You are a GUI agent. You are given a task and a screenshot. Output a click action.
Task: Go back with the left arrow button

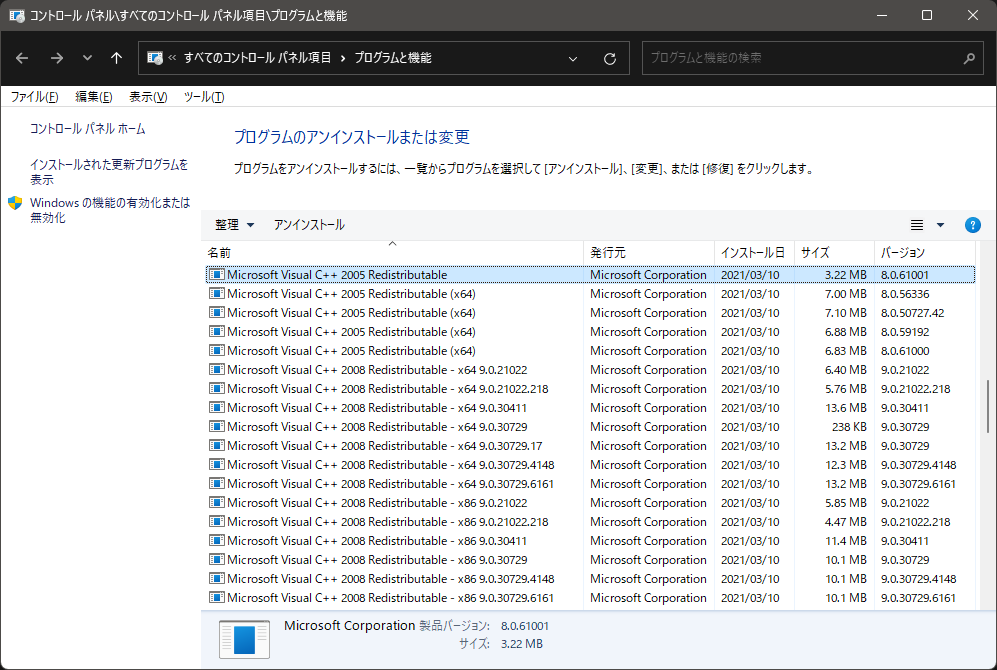coord(22,58)
